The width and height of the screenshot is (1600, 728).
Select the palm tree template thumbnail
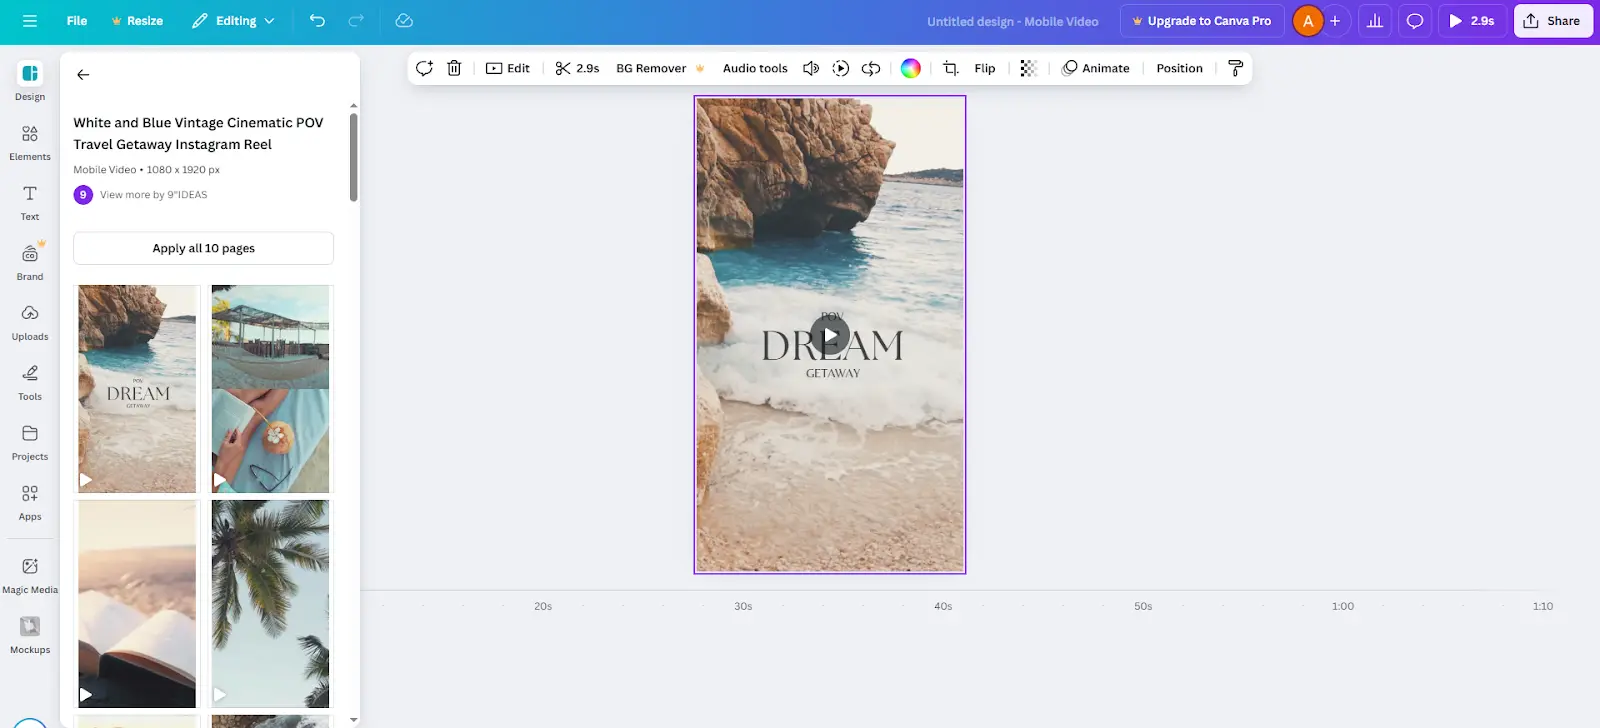tap(270, 604)
